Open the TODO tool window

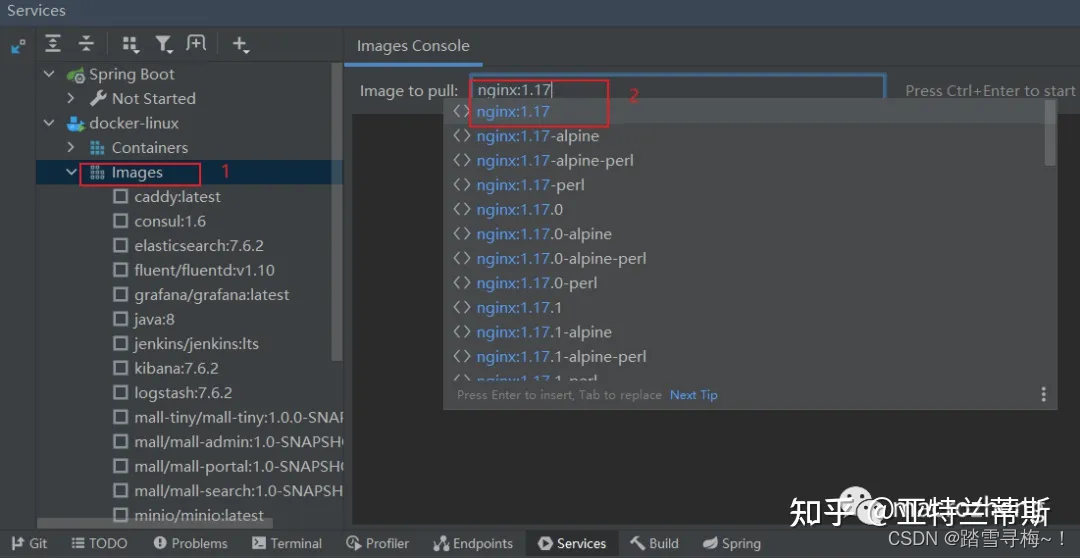tap(100, 543)
